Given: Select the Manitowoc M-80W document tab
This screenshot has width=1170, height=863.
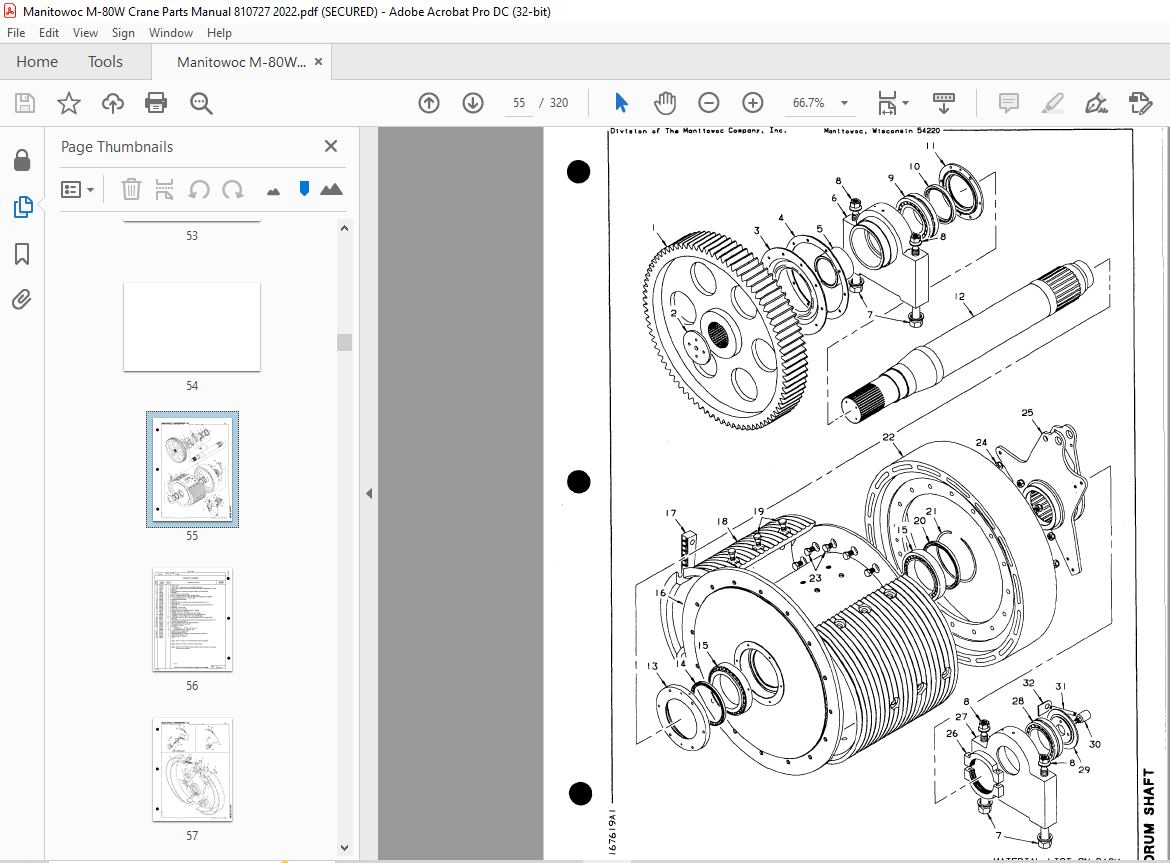Looking at the screenshot, I should coord(241,62).
